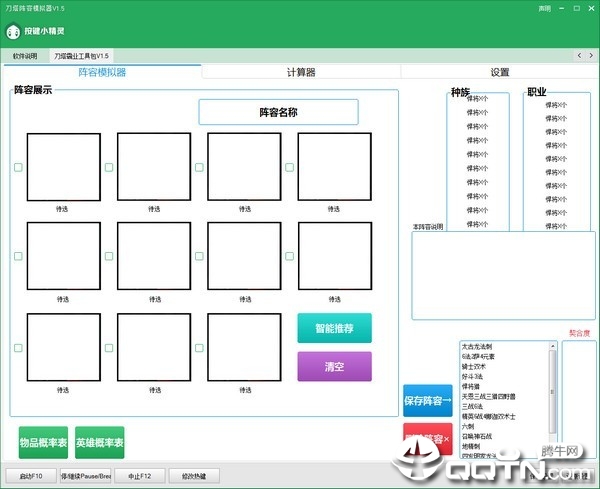The height and width of the screenshot is (489, 600).
Task: Click the 启动F10 button
Action: [31, 476]
